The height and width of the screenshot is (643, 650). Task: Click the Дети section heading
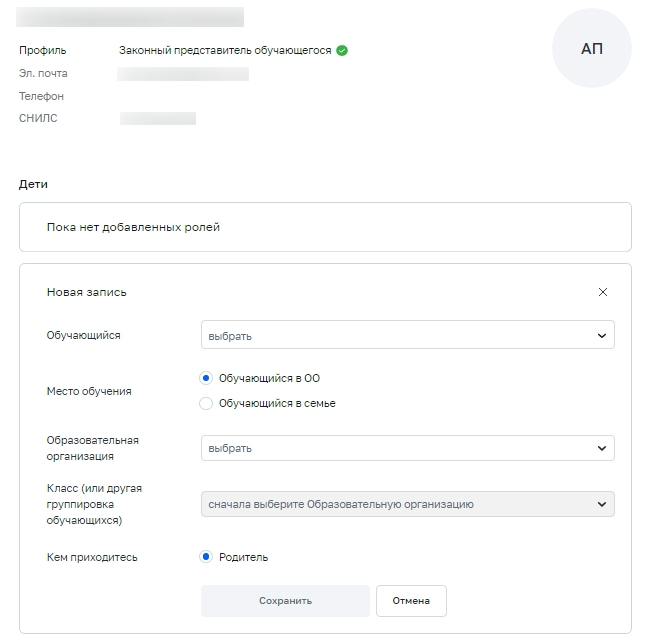tap(33, 184)
